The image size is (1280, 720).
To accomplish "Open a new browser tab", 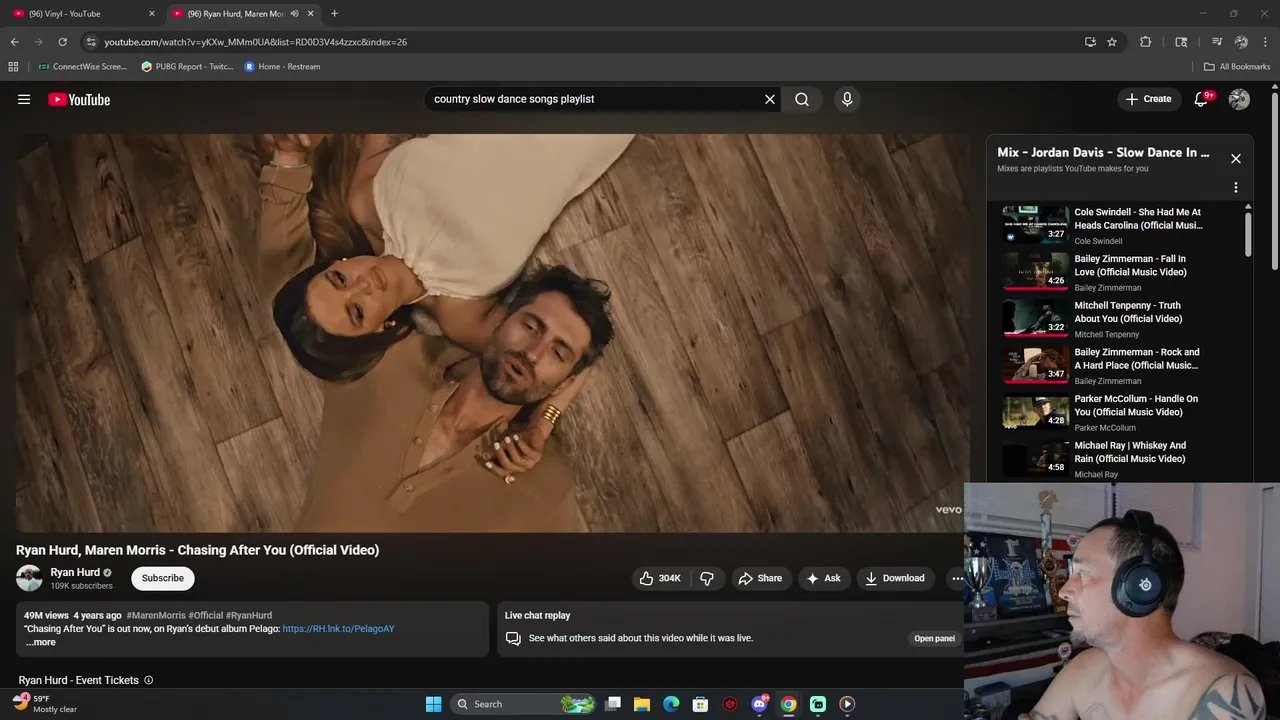I will [x=334, y=14].
